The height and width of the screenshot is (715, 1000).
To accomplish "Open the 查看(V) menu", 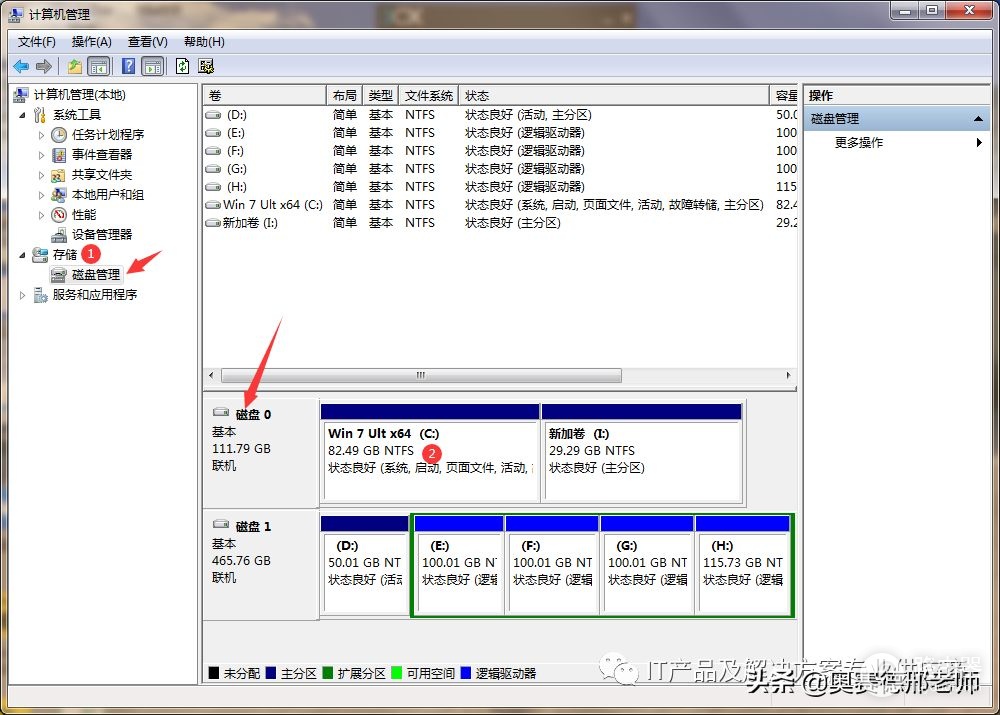I will 147,42.
